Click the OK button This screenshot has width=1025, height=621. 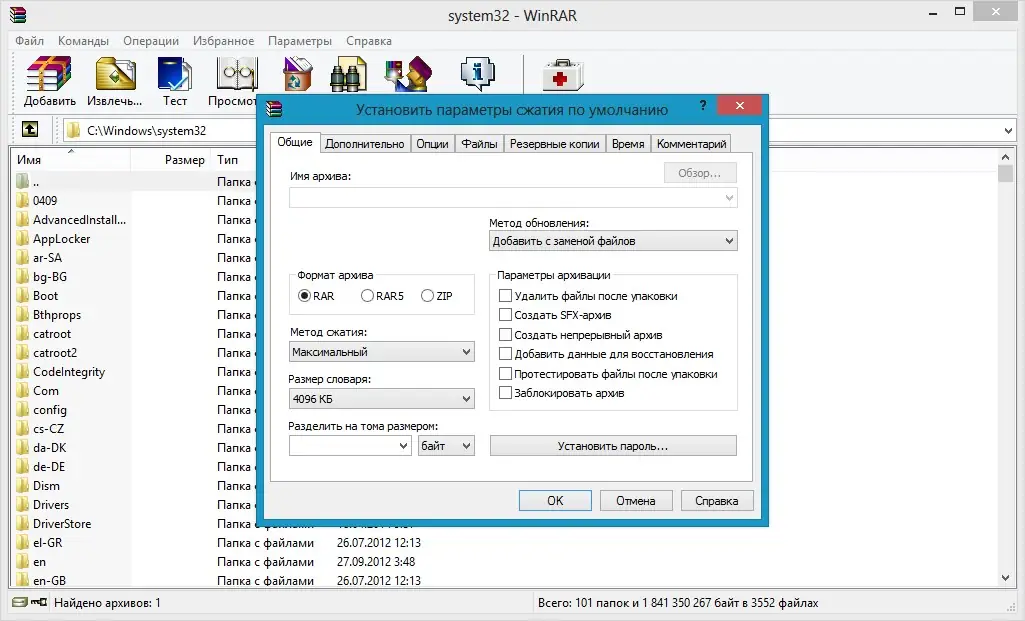point(555,501)
